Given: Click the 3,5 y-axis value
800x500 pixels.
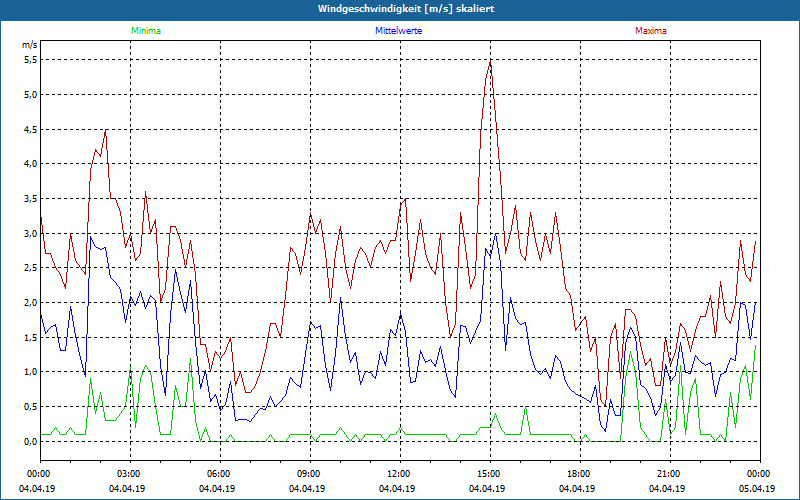Looking at the screenshot, I should 31,198.
